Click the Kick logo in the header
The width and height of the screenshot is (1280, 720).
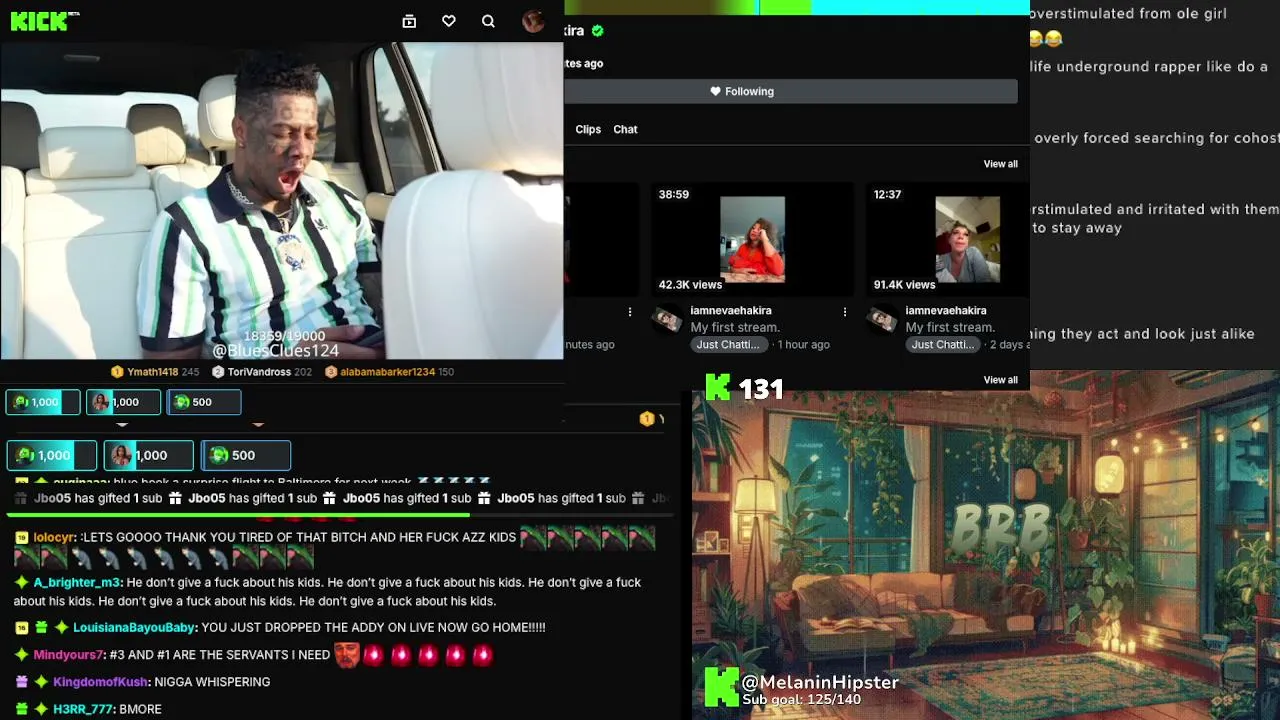click(x=45, y=21)
